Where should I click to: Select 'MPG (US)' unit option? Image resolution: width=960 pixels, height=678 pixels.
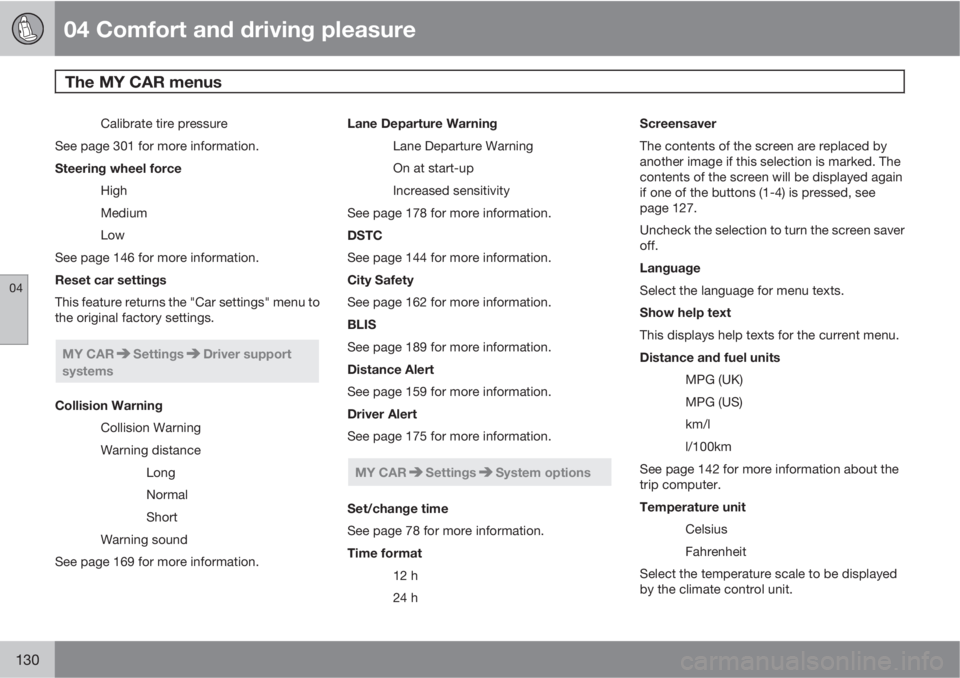click(714, 402)
